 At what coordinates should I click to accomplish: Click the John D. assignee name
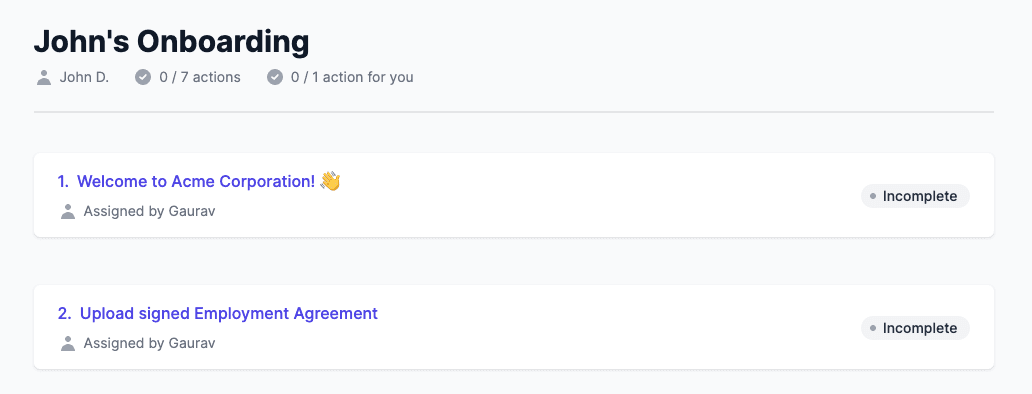[84, 78]
